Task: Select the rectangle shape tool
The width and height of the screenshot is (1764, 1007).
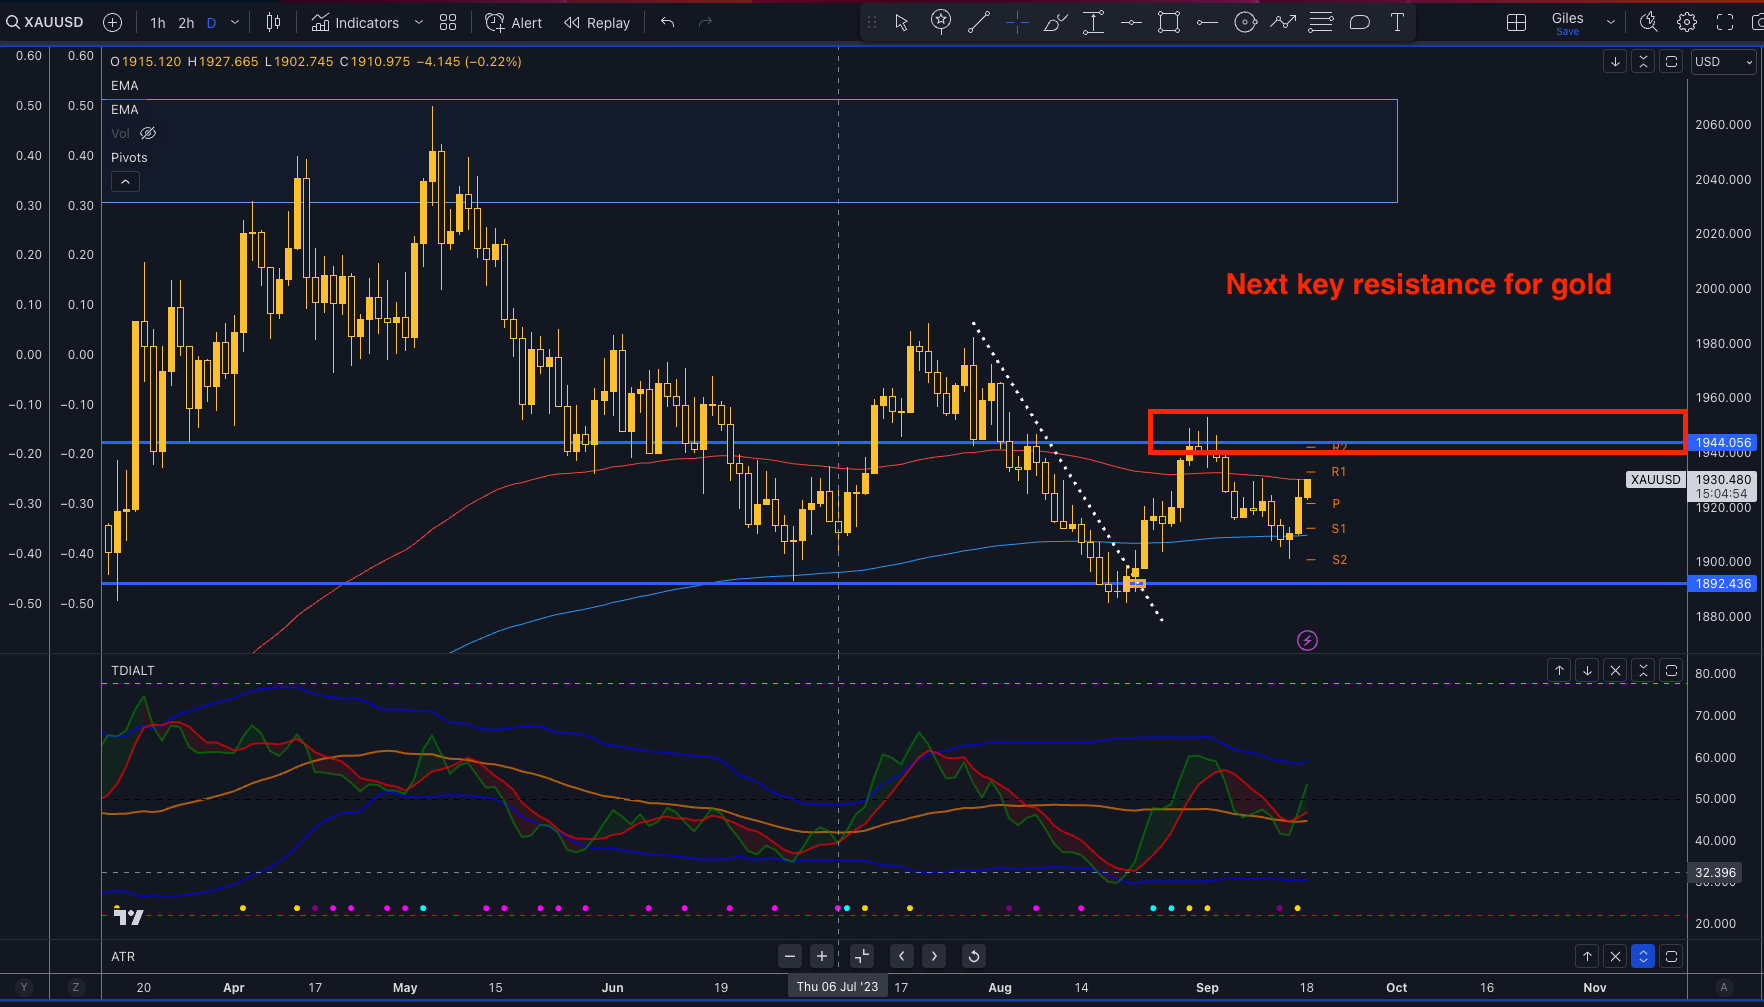Action: point(1169,22)
